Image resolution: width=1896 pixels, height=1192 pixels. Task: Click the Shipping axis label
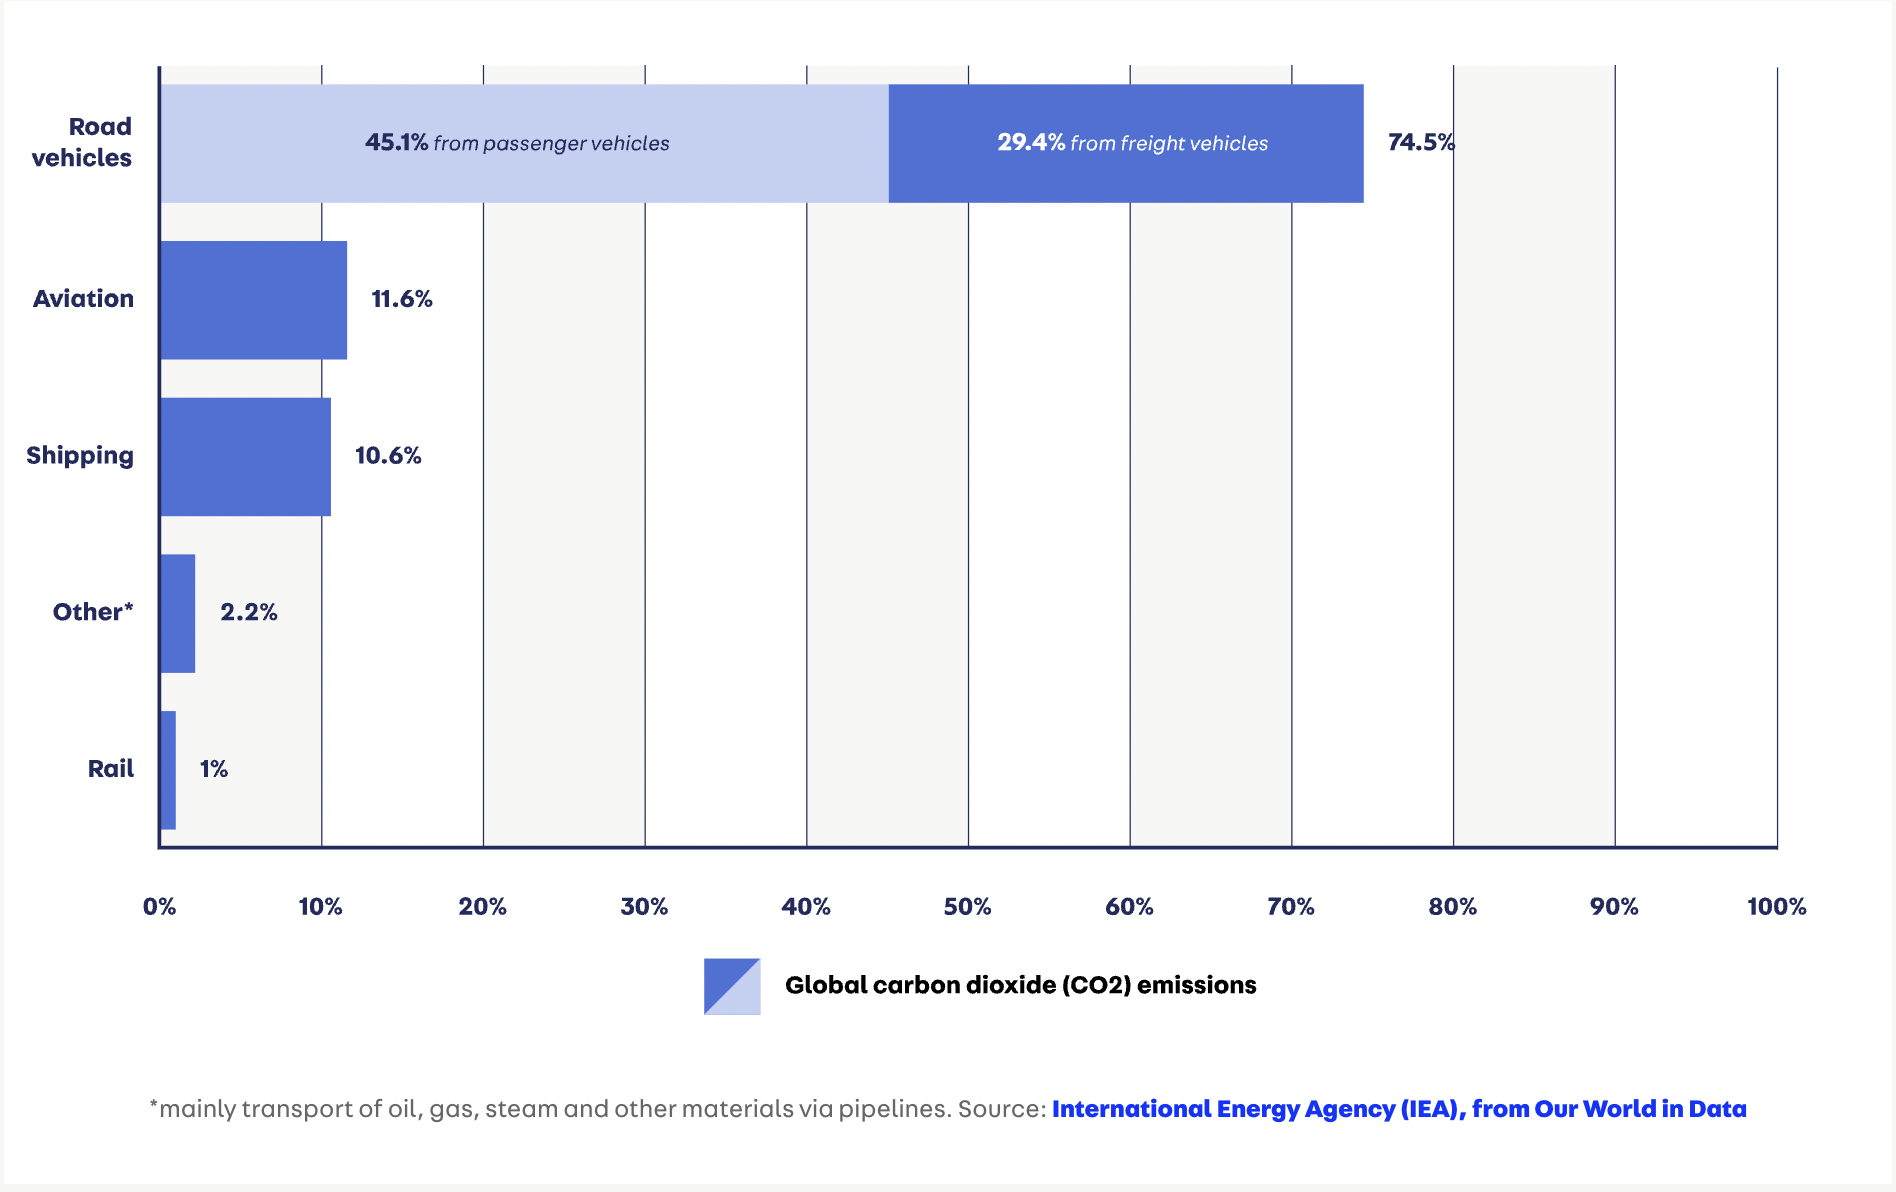tap(80, 456)
